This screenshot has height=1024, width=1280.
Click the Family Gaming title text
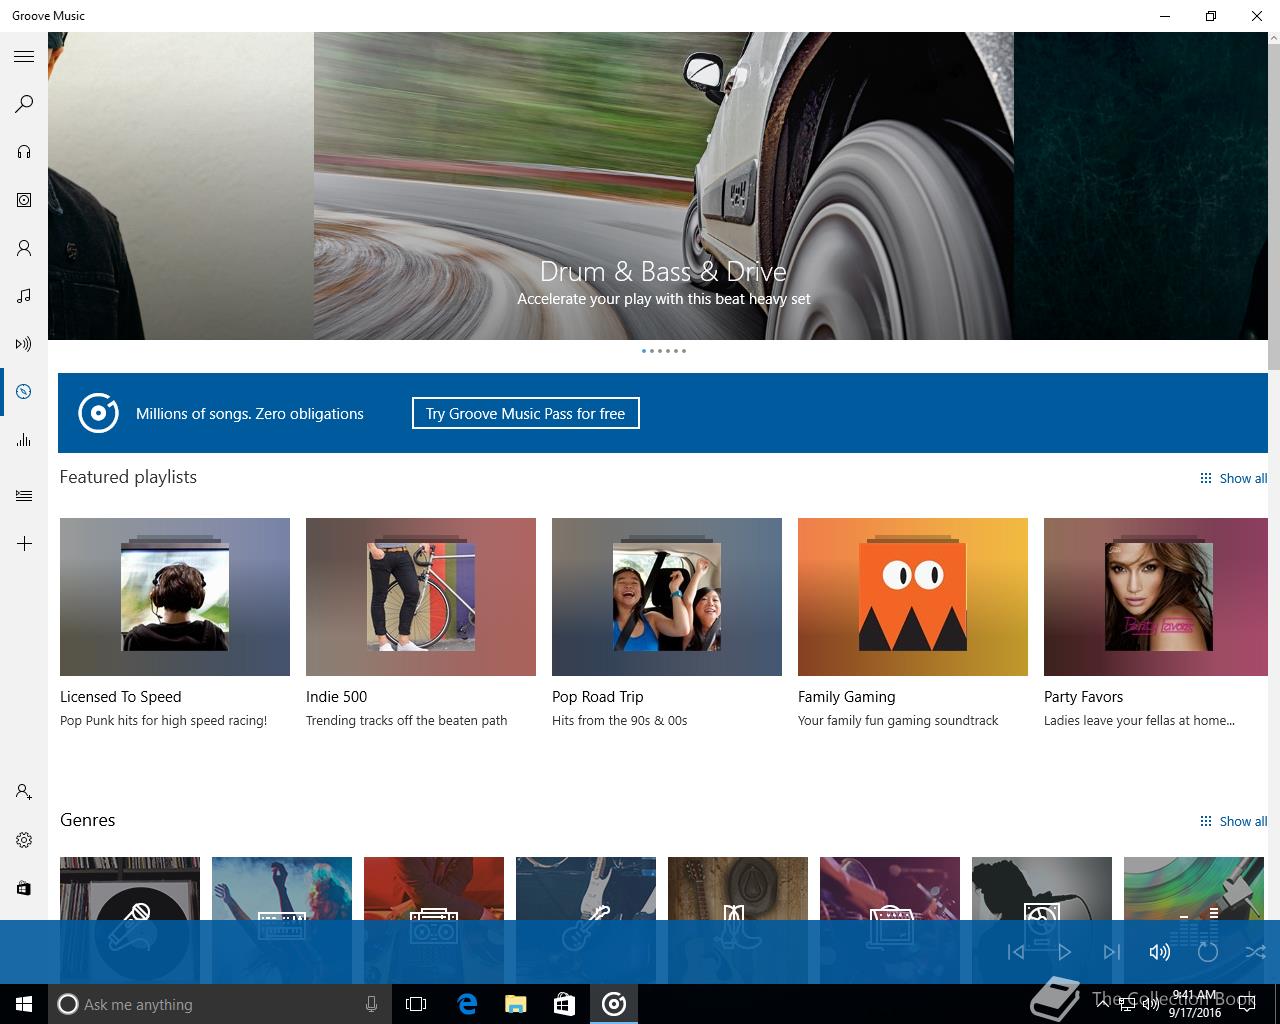[x=847, y=697]
